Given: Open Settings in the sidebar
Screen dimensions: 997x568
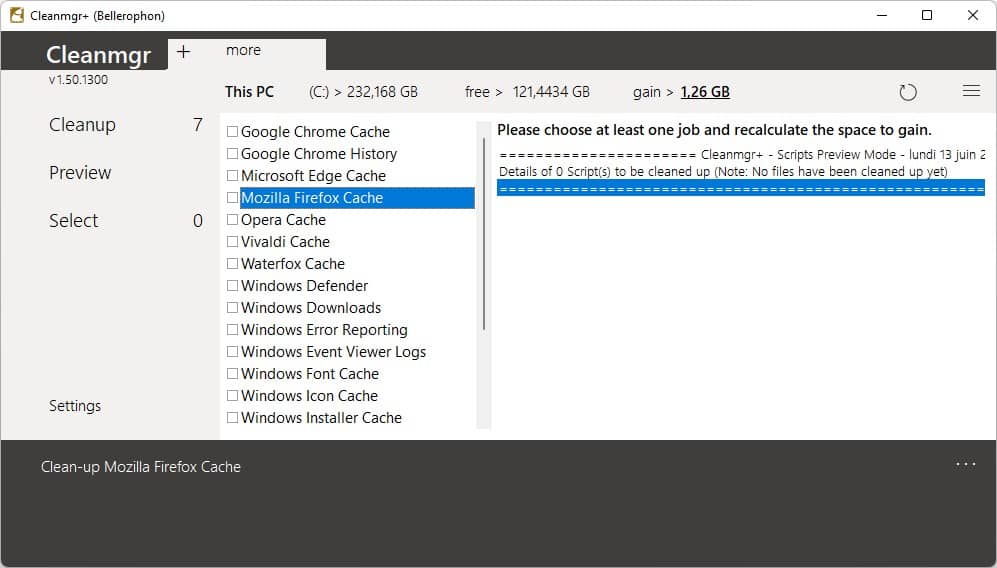Looking at the screenshot, I should pyautogui.click(x=75, y=406).
